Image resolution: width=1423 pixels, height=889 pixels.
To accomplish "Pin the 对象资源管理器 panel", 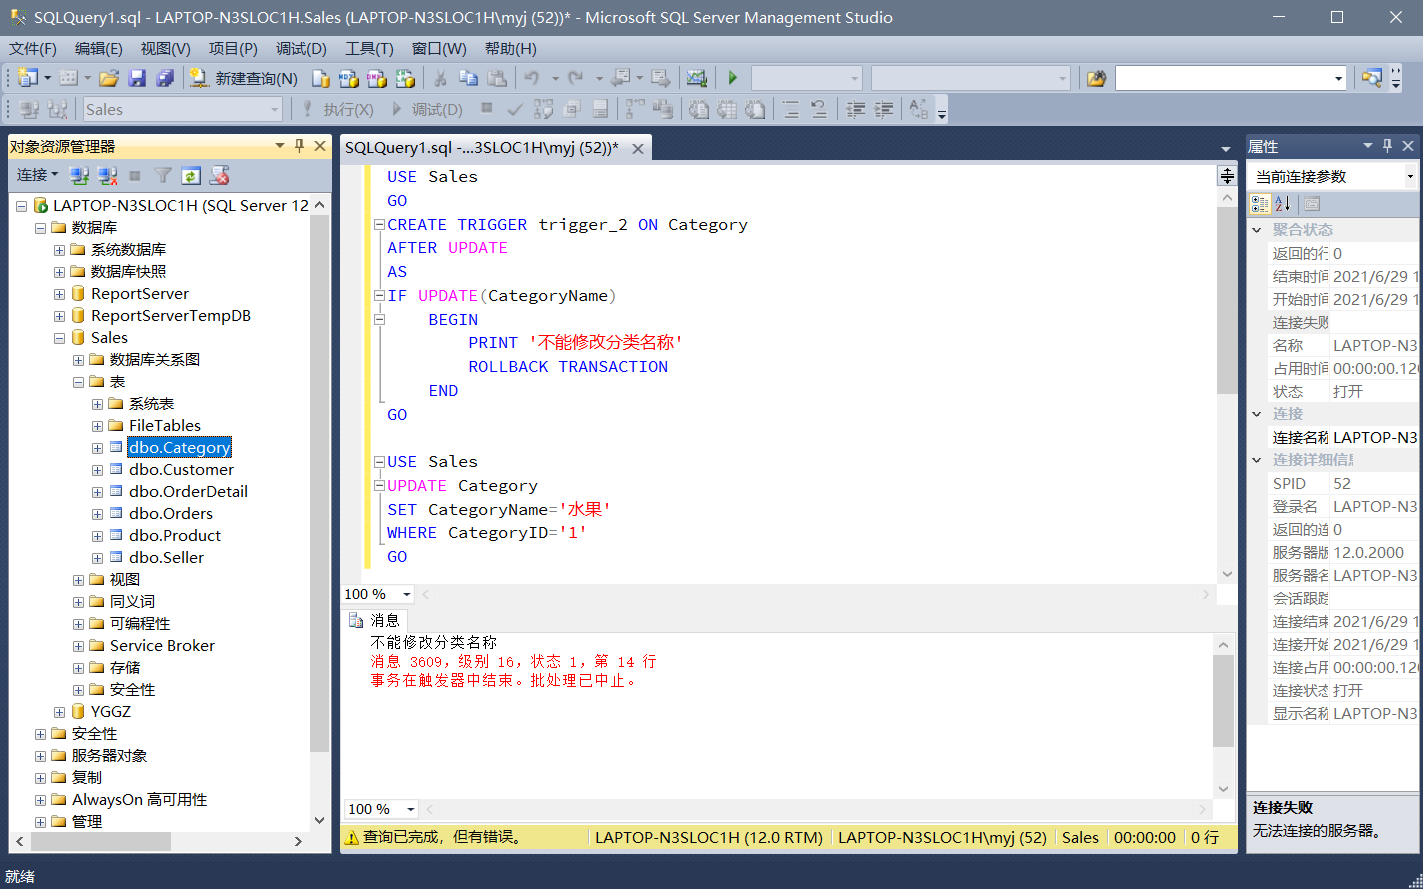I will [299, 146].
